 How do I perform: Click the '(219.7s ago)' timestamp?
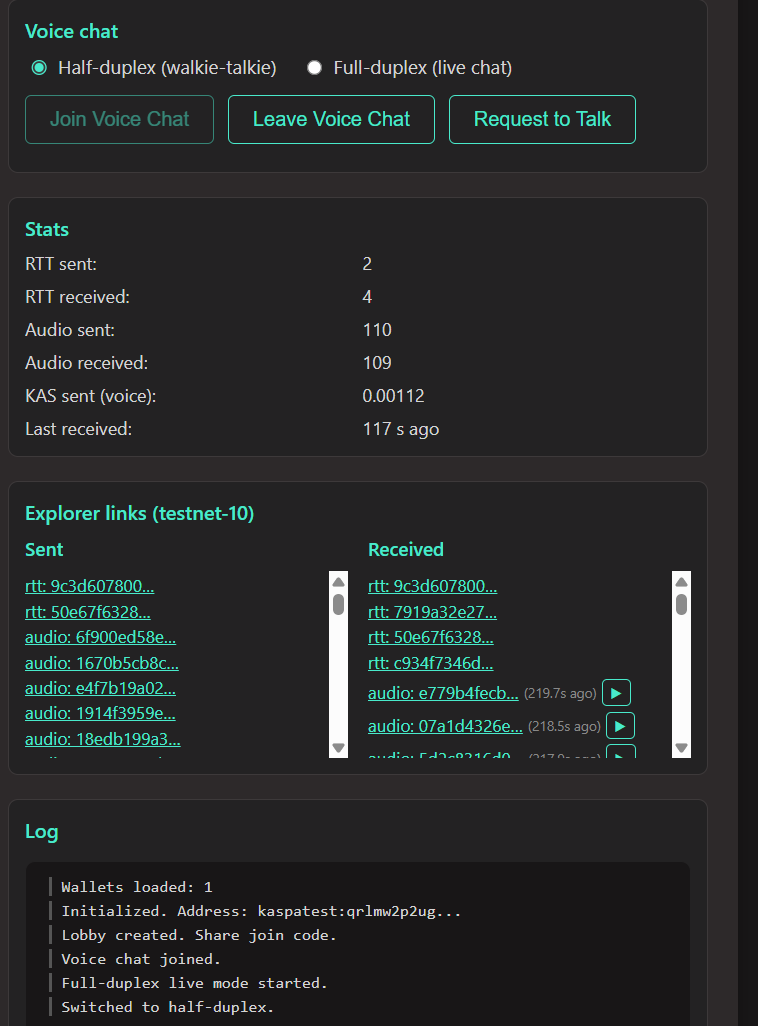(560, 694)
